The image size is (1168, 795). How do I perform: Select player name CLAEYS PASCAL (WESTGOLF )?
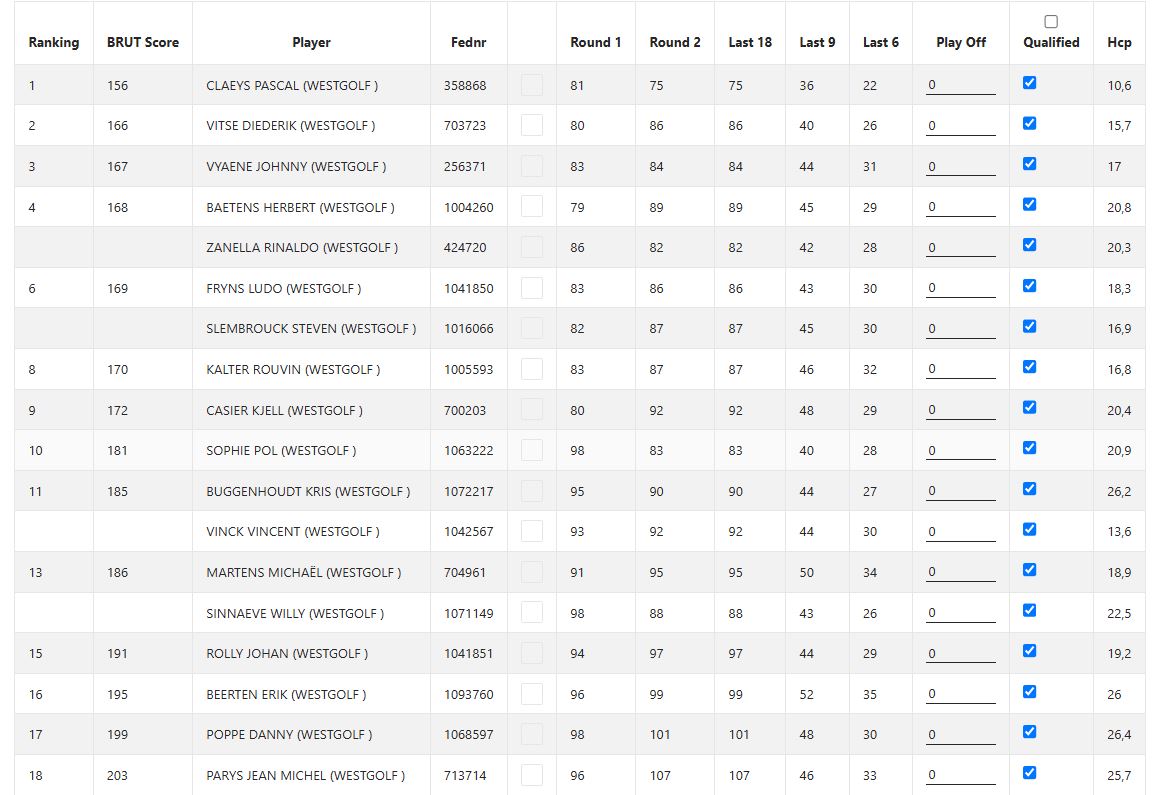coord(292,86)
